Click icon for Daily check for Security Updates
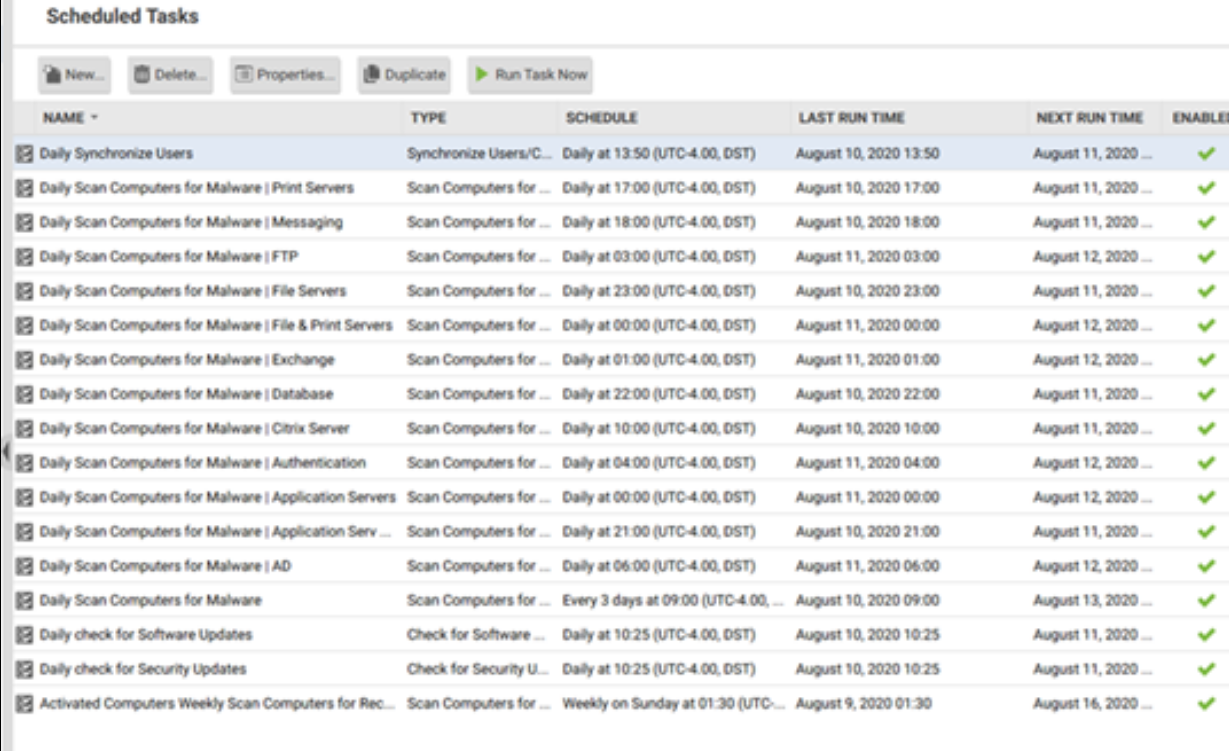This screenshot has width=1229, height=751. coord(25,669)
